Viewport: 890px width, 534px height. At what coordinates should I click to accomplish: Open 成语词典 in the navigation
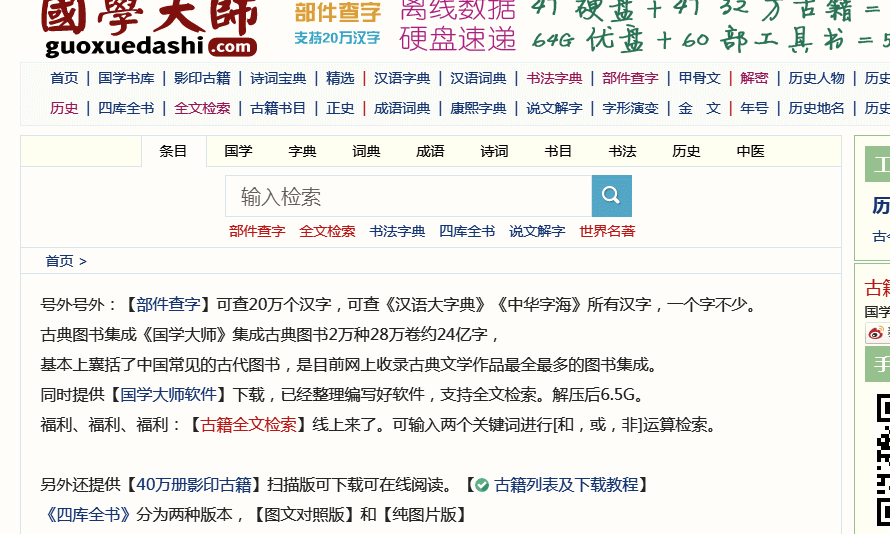[x=402, y=108]
